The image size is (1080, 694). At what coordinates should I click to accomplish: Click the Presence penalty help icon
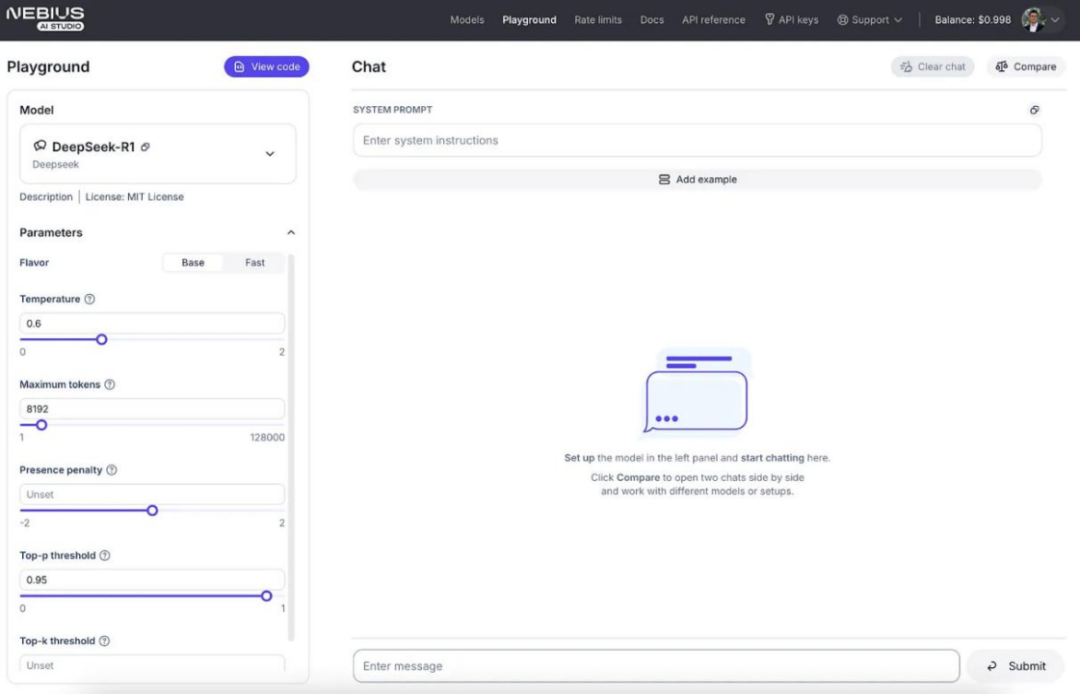(112, 470)
